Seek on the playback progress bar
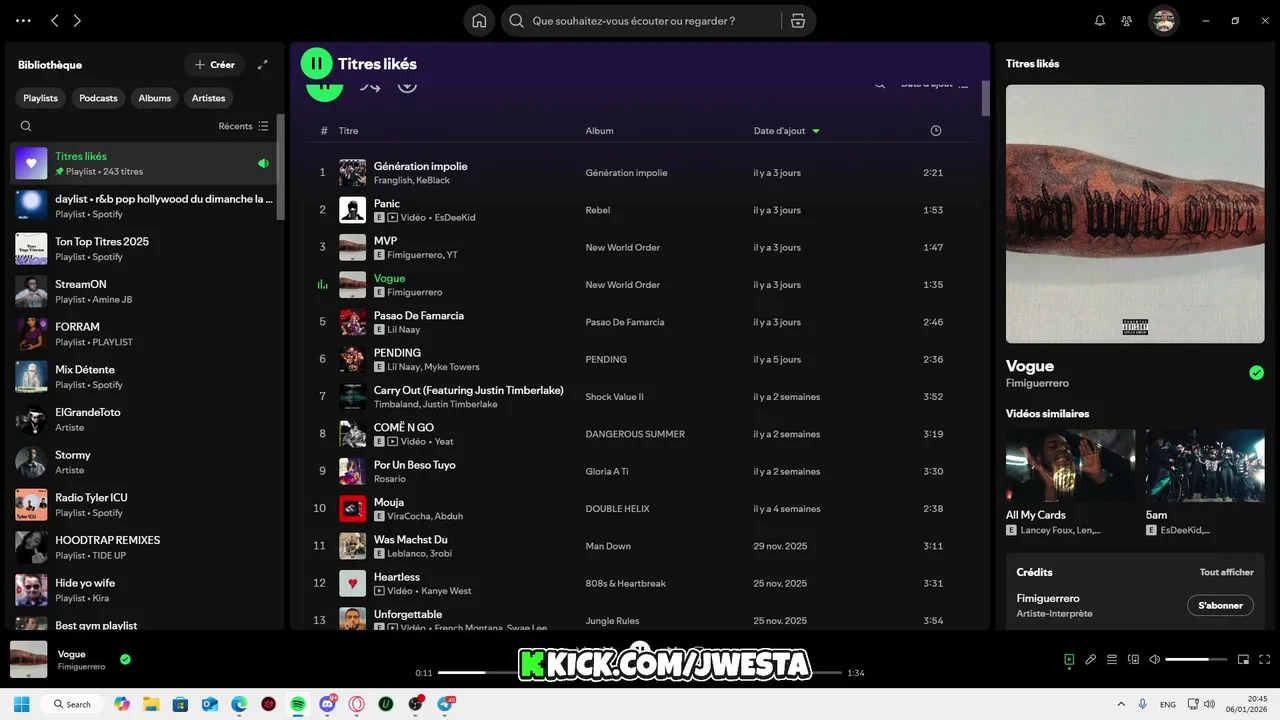 click(x=640, y=673)
